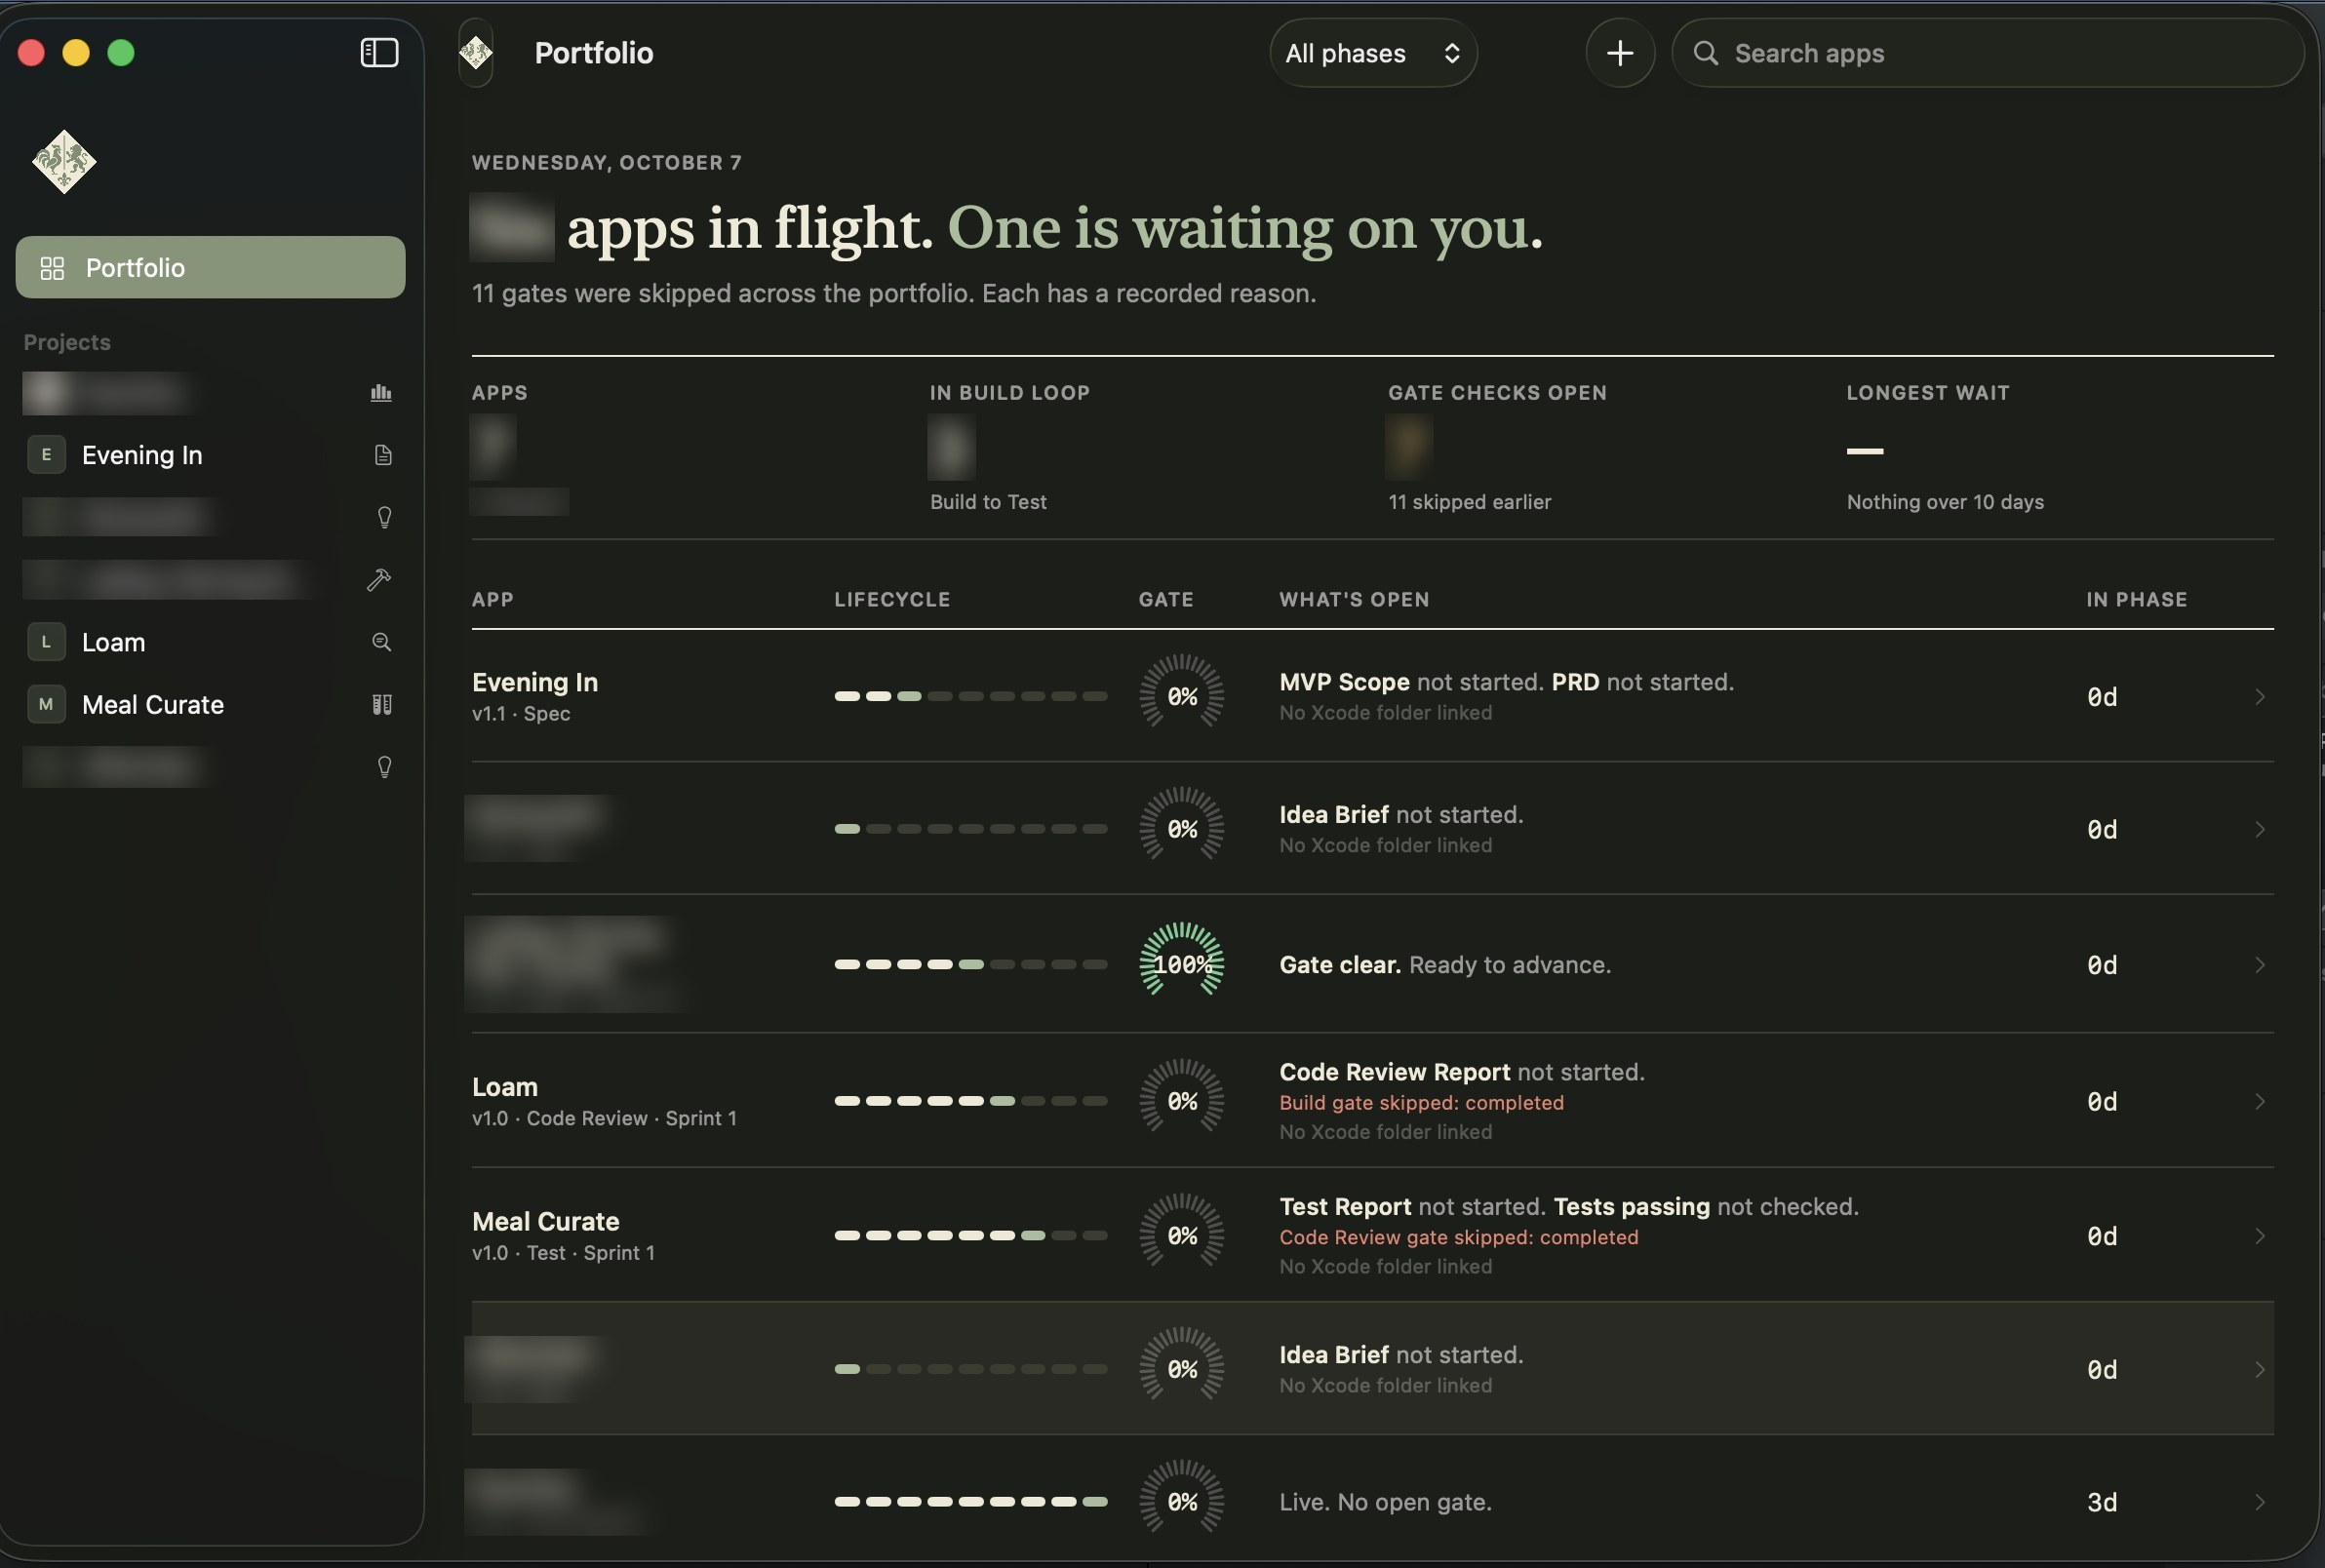The width and height of the screenshot is (2325, 1568).
Task: Click the crest logo in sidebar
Action: [64, 161]
